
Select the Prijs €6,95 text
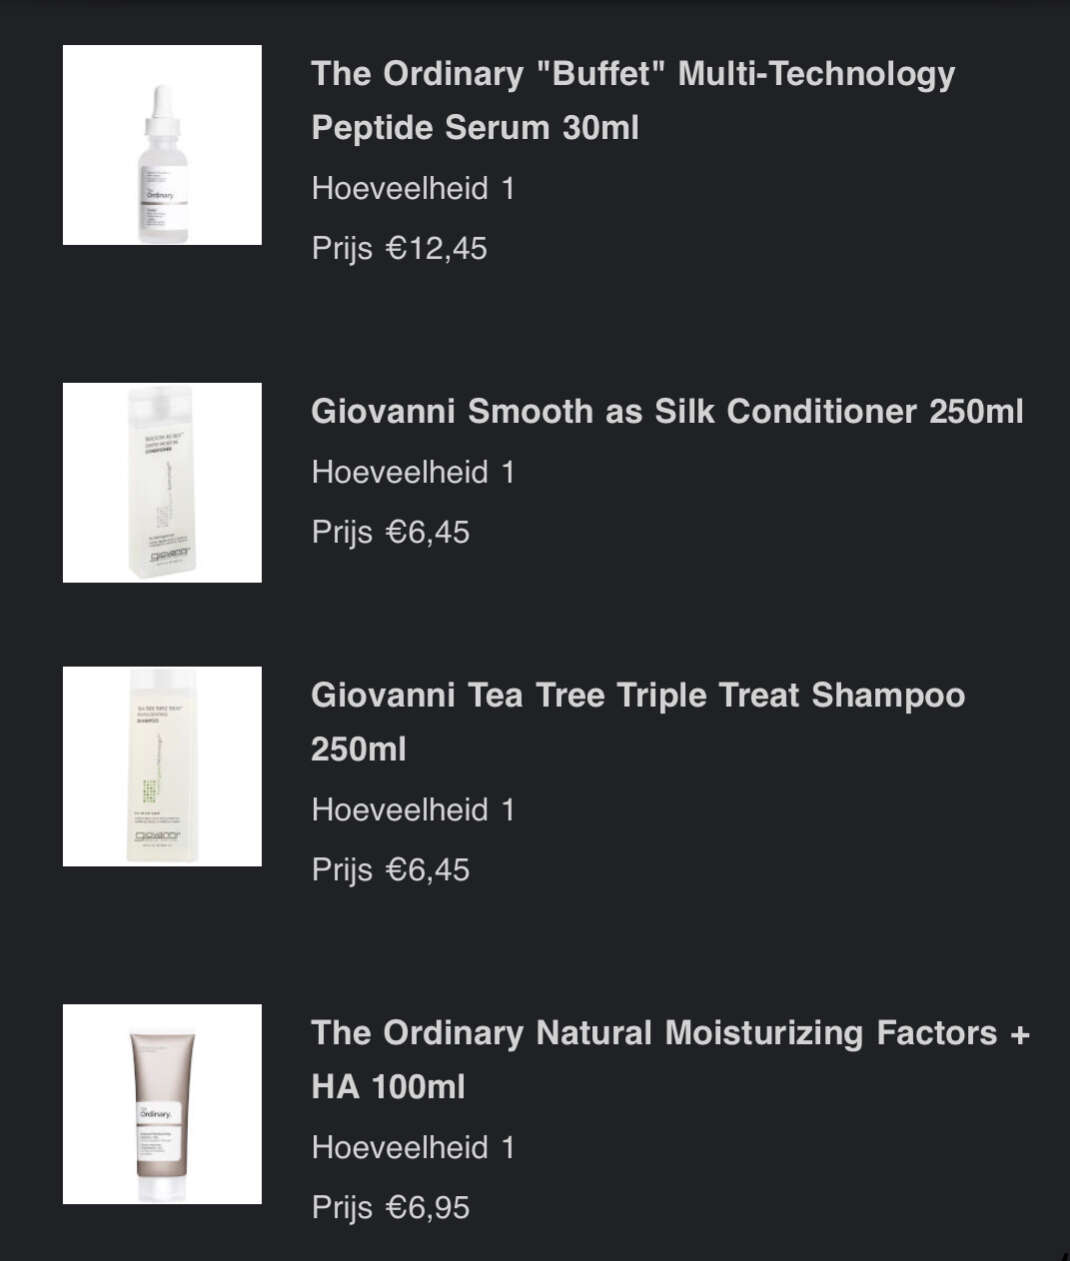[x=390, y=1207]
